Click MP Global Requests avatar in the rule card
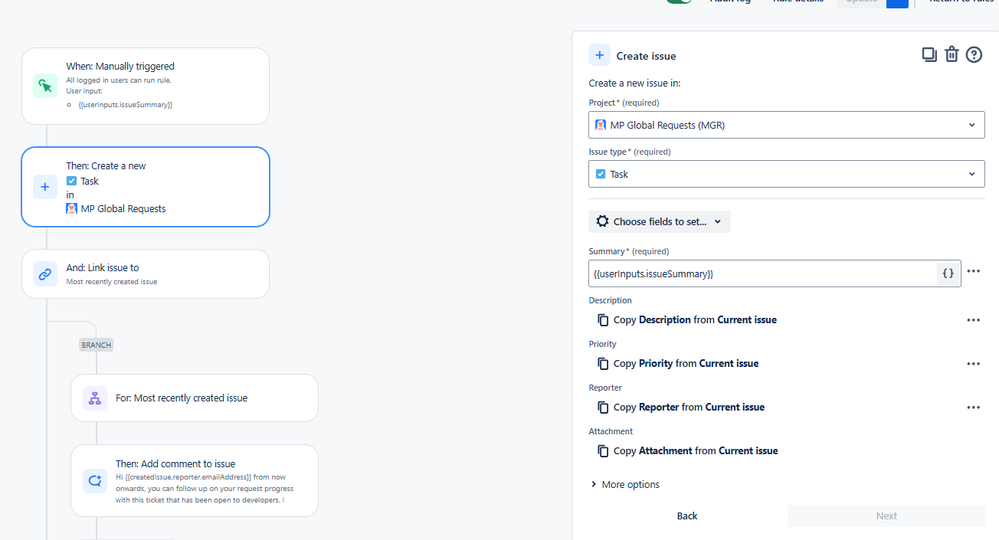 [x=72, y=208]
